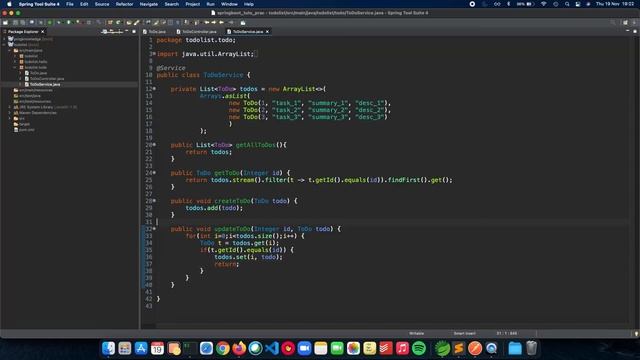
Task: Open the Refactor menu
Action: point(124,4)
